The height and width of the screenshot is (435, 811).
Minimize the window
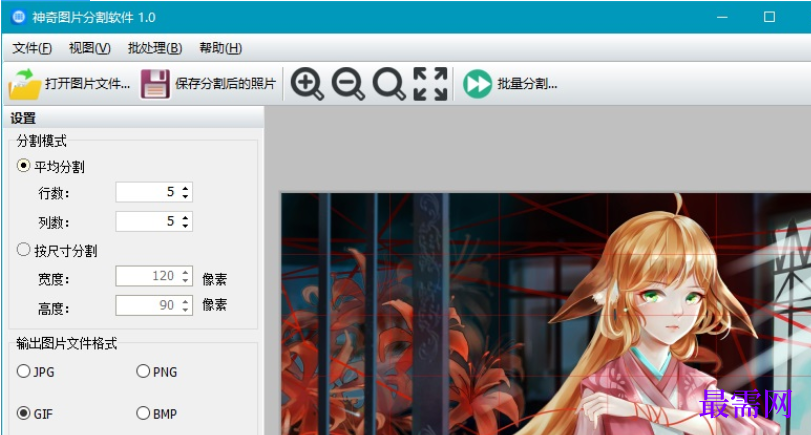click(722, 17)
